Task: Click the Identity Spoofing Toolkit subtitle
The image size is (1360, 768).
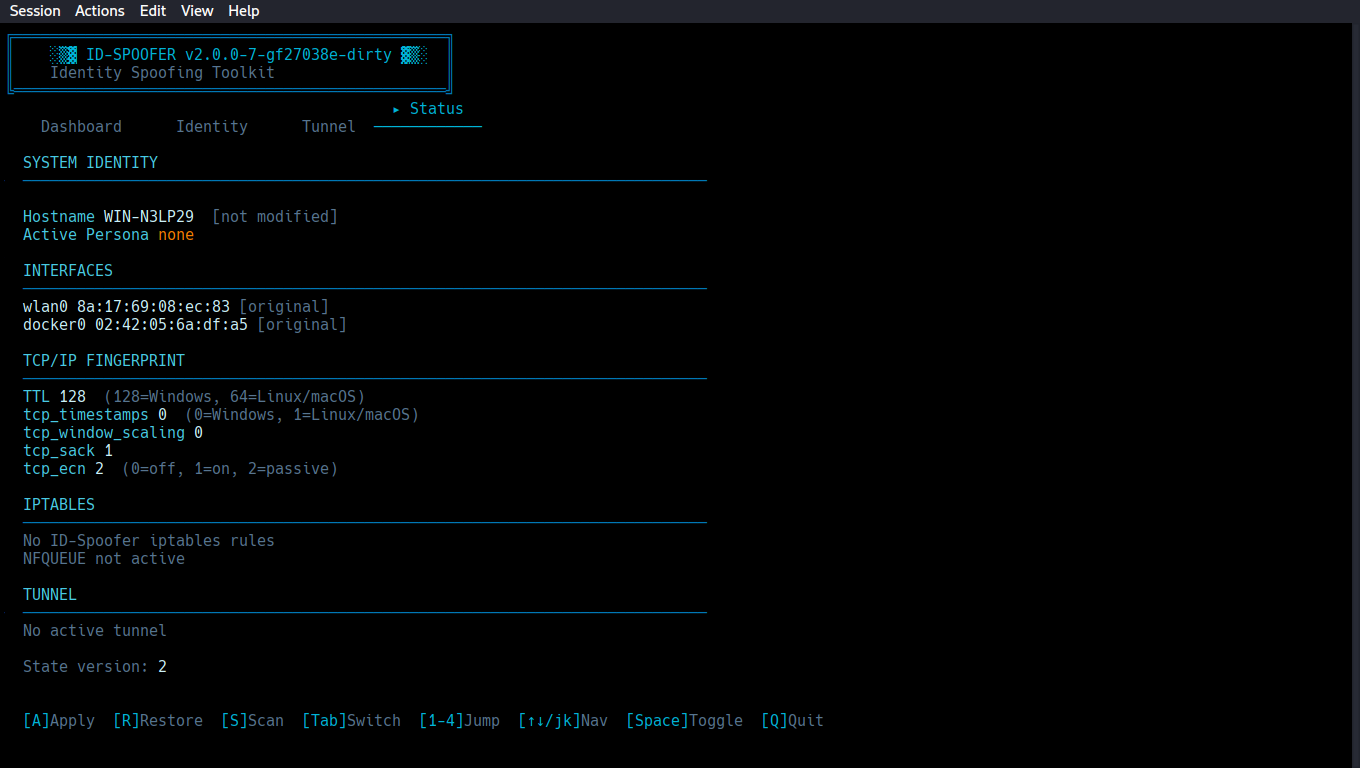Action: point(162,73)
